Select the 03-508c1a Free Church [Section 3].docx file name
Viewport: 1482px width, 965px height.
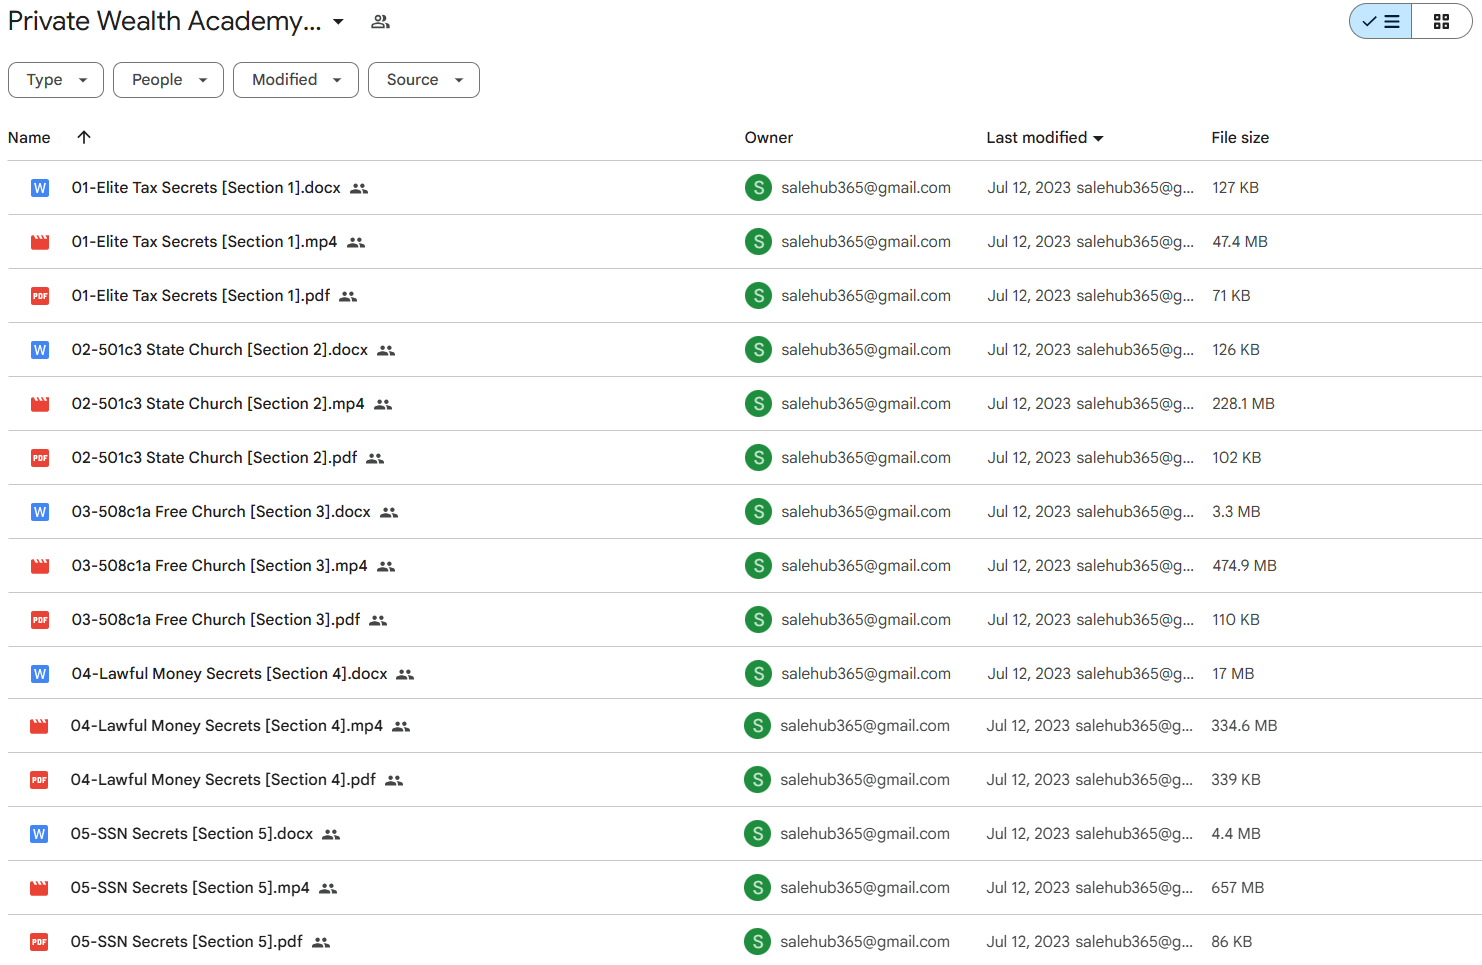point(221,512)
